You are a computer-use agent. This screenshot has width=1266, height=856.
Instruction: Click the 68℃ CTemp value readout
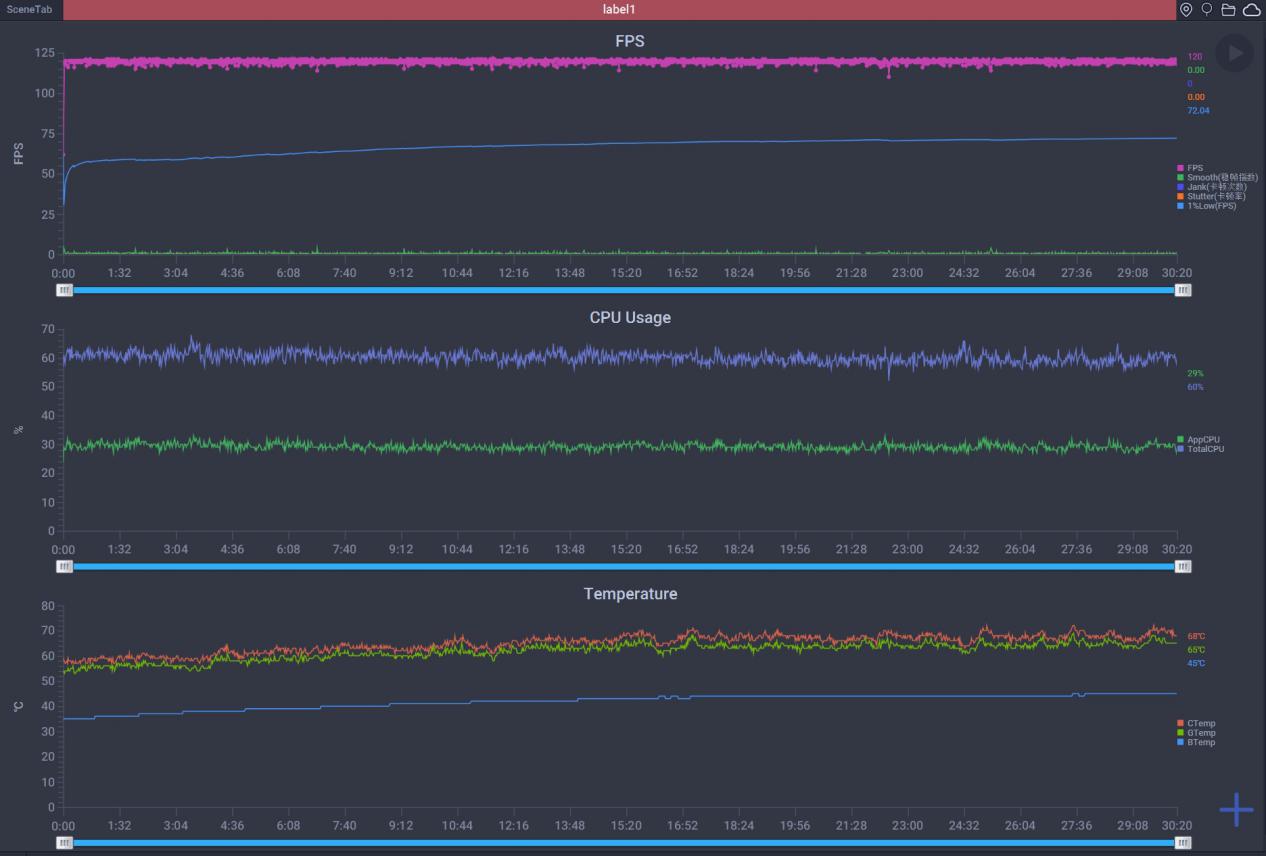(1196, 636)
